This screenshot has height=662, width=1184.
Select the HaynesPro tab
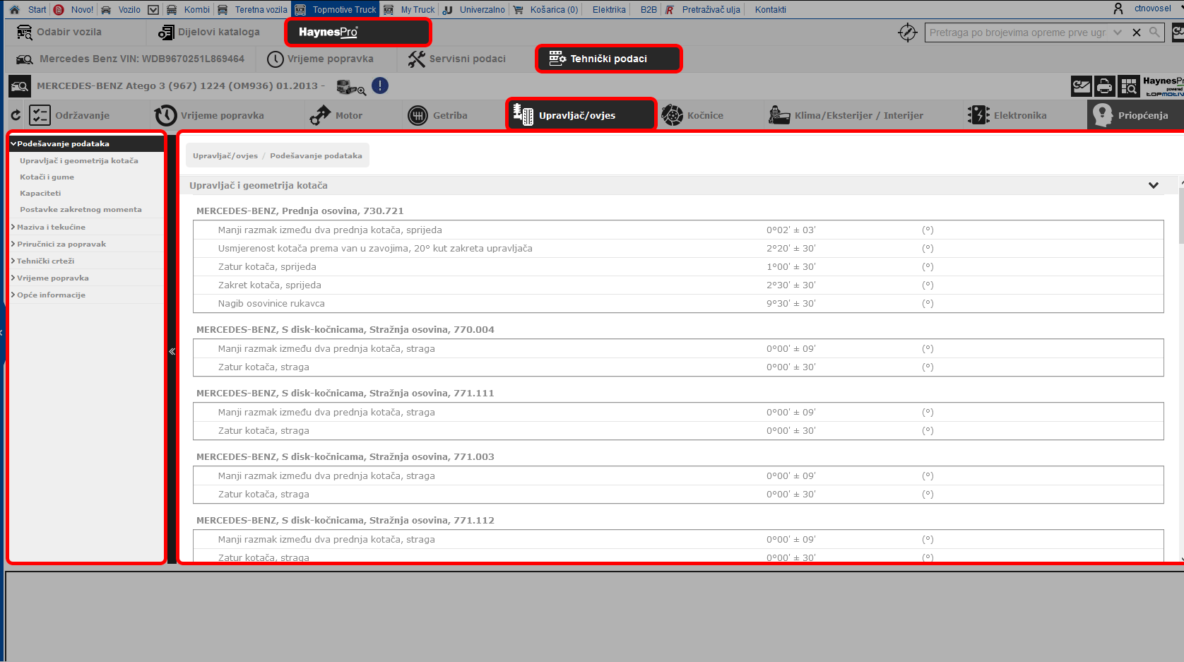[358, 32]
